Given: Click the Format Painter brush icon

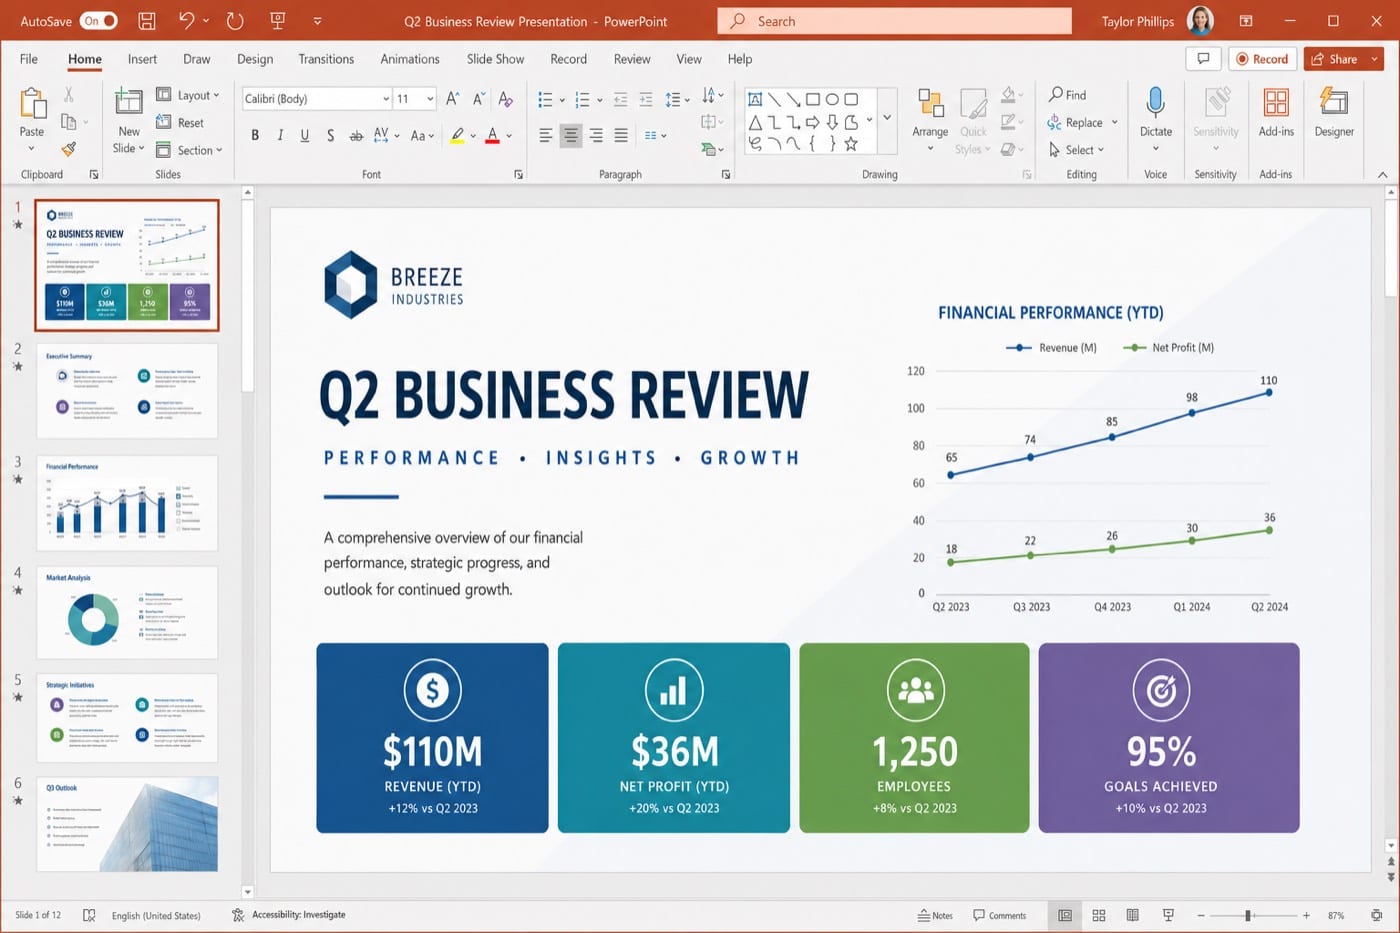Looking at the screenshot, I should pyautogui.click(x=69, y=149).
